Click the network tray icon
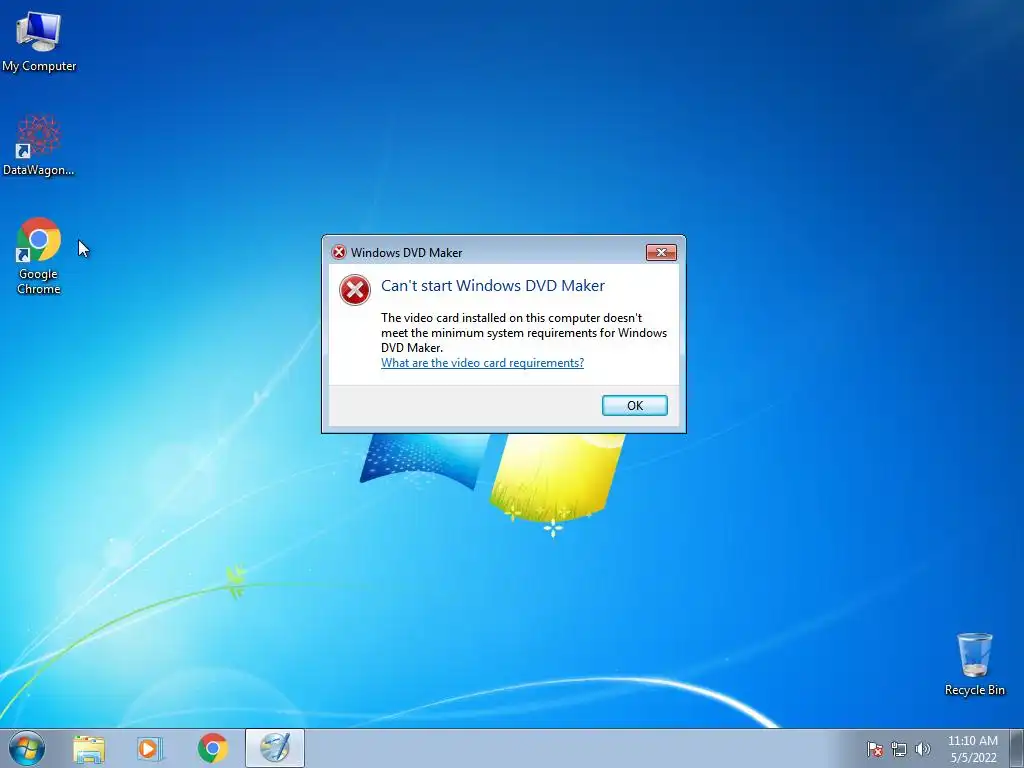This screenshot has width=1024, height=768. [x=899, y=750]
